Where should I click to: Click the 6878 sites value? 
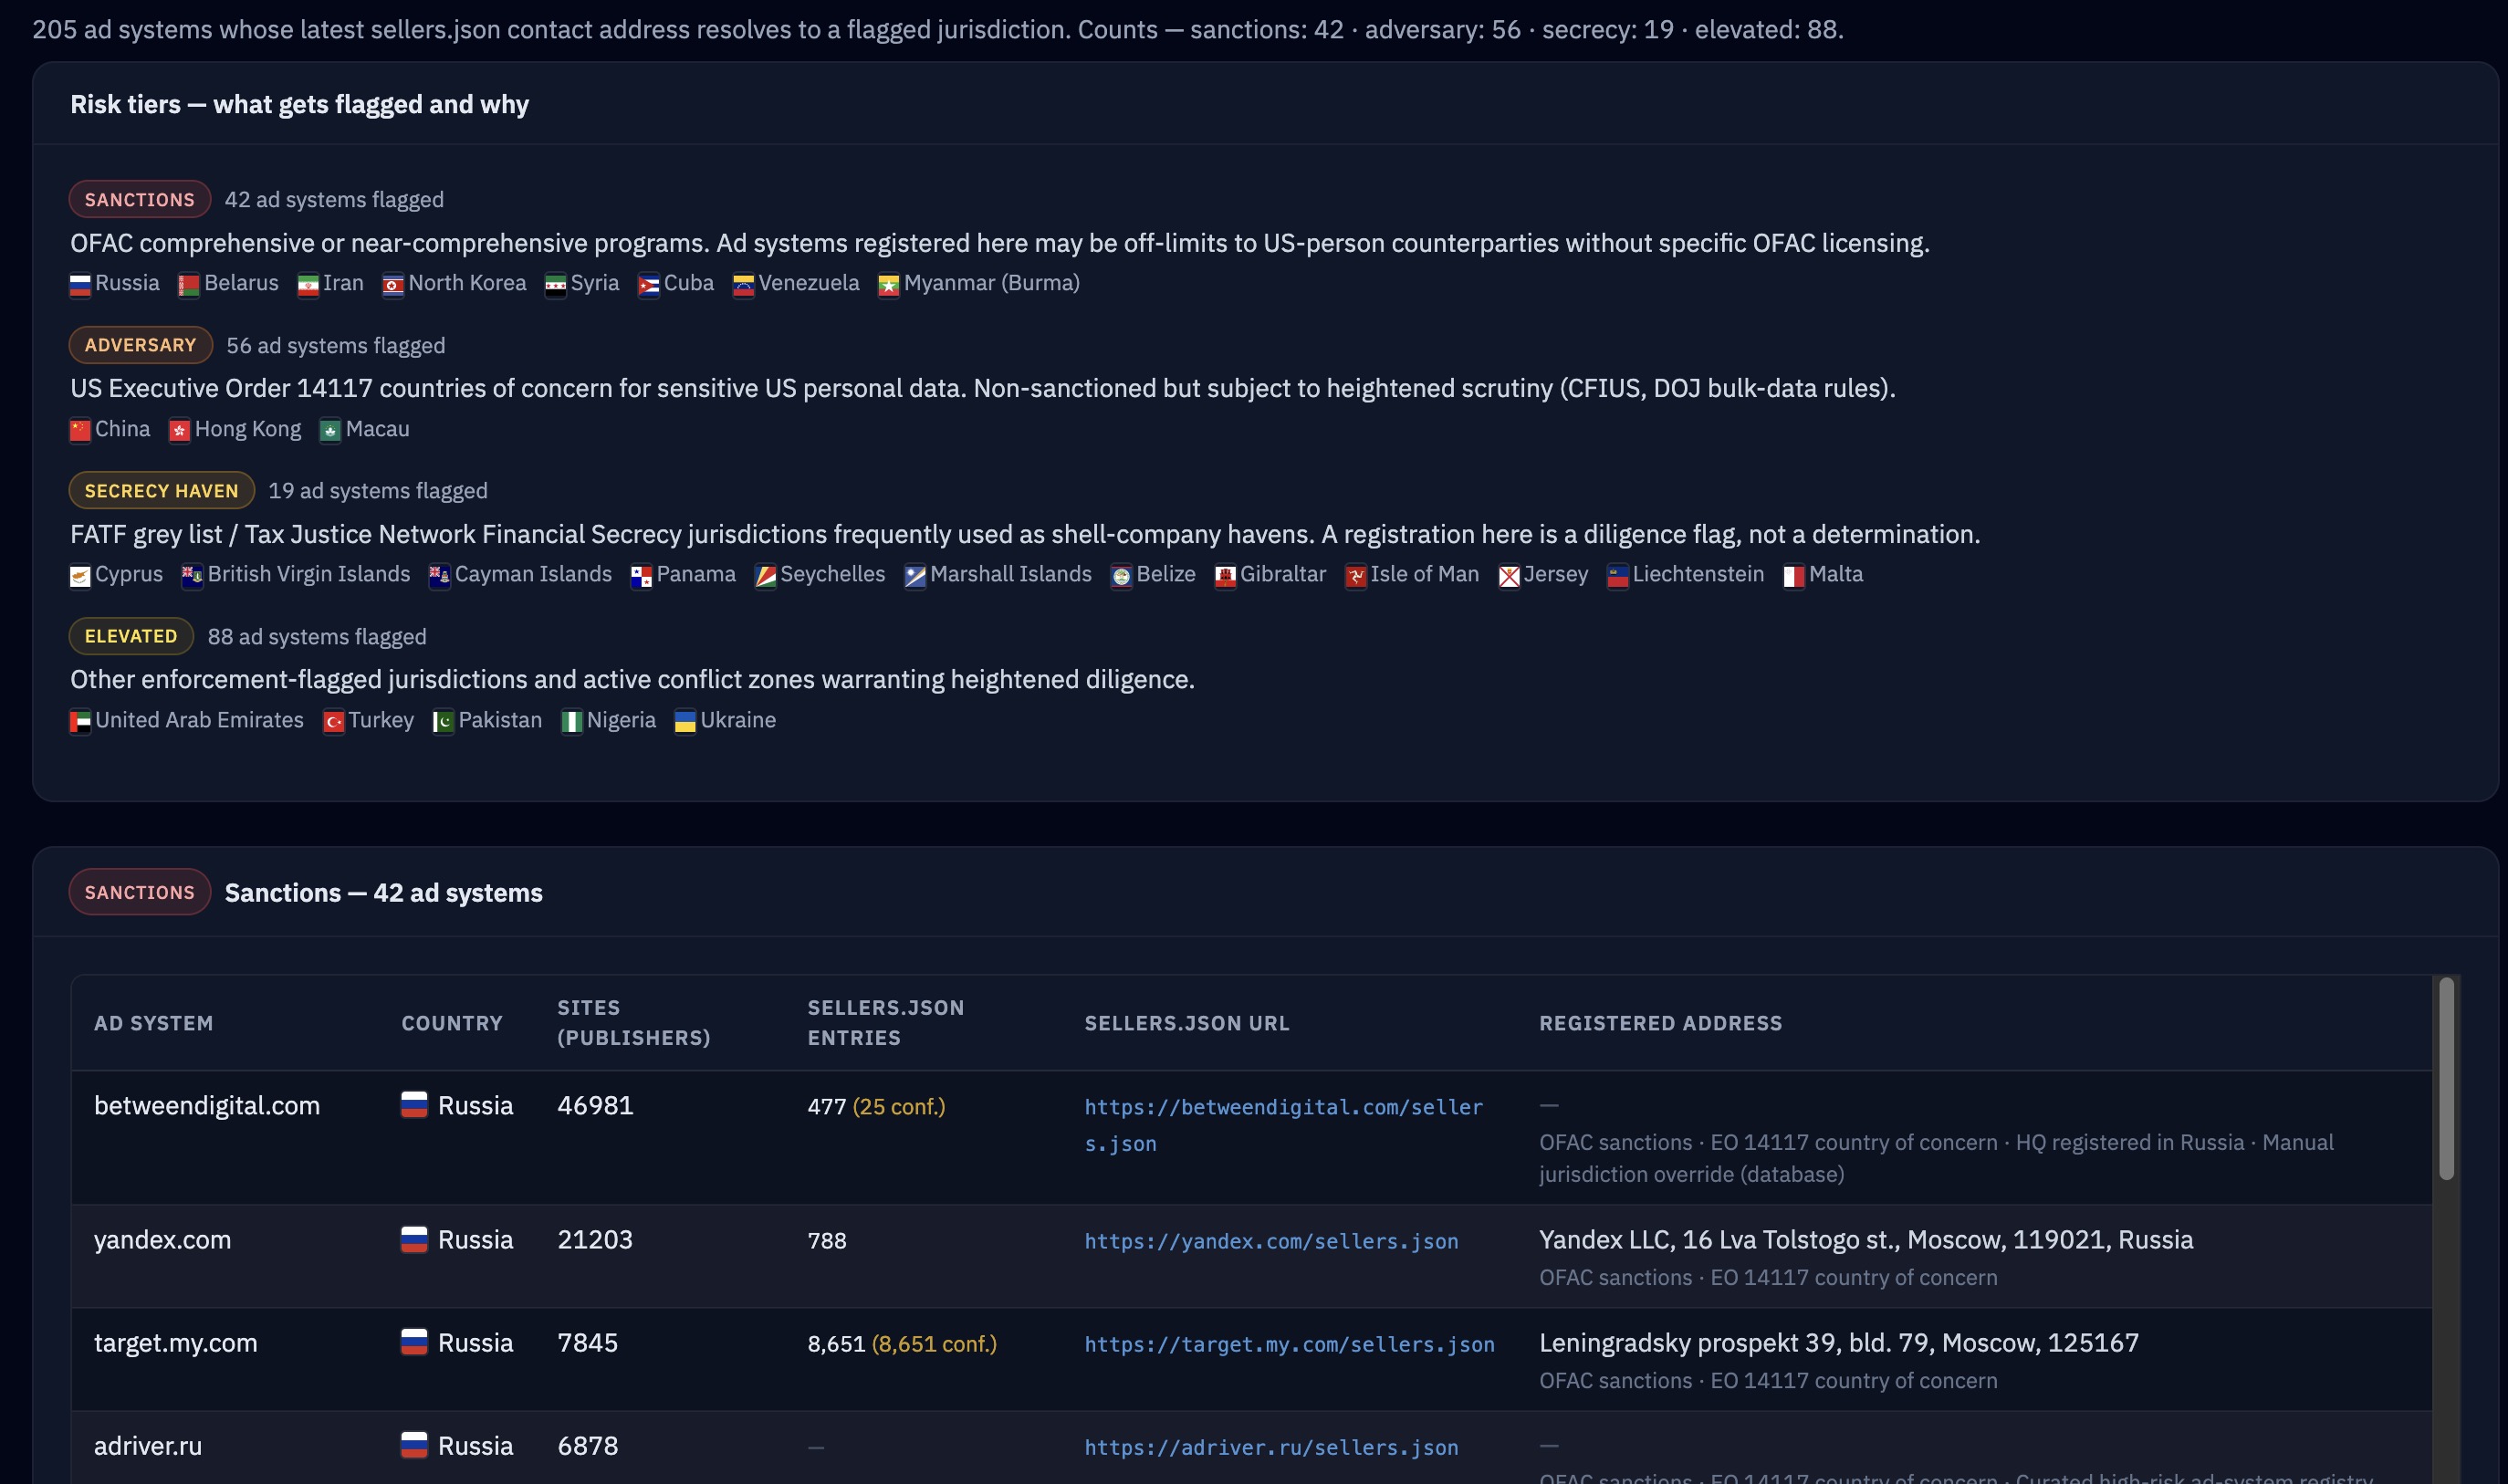pyautogui.click(x=588, y=1446)
